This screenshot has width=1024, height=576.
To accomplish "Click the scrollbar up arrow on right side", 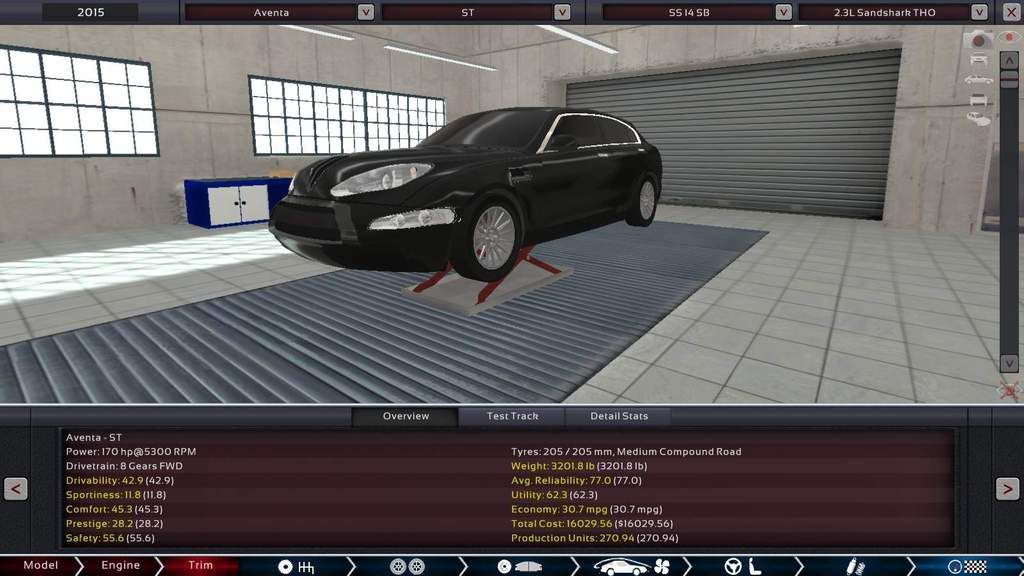I will pos(1009,61).
